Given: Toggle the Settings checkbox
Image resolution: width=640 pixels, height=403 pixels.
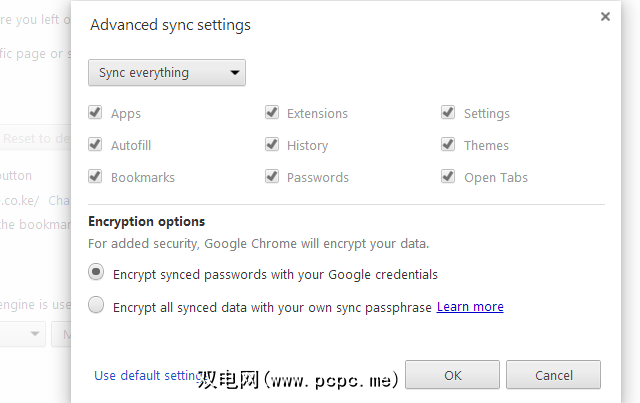Looking at the screenshot, I should pyautogui.click(x=449, y=113).
